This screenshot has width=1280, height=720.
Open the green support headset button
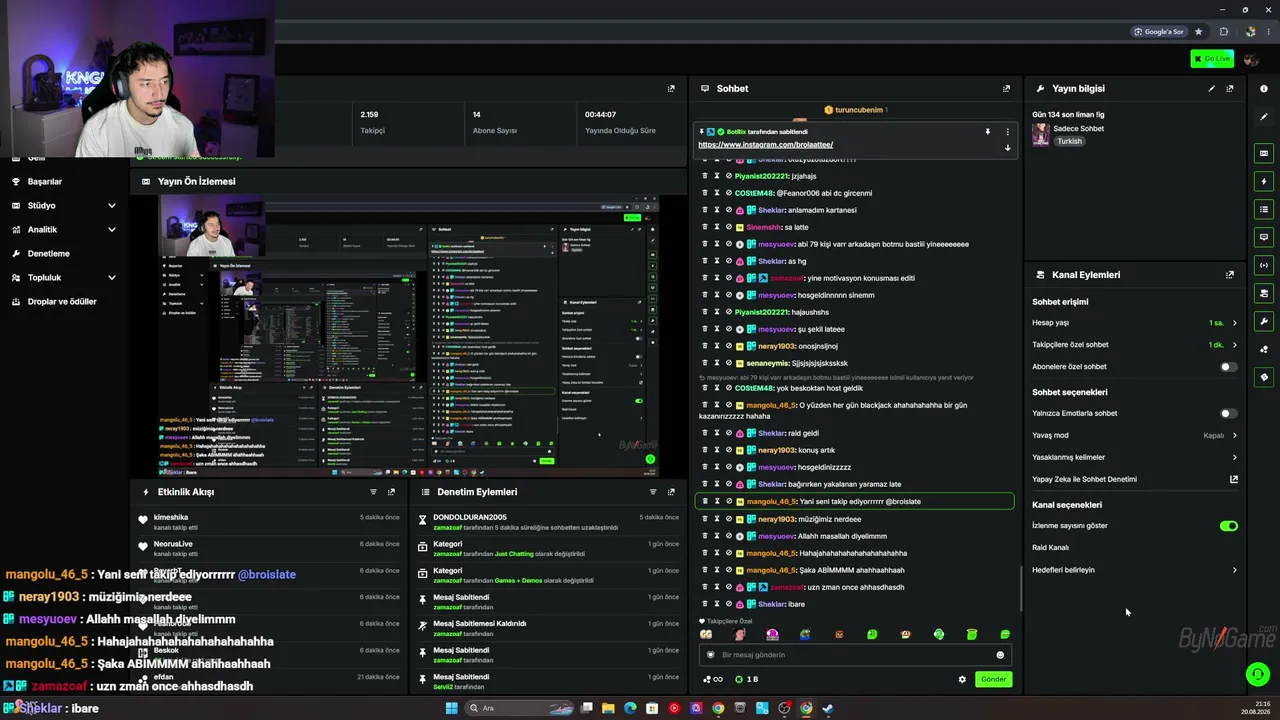[x=1258, y=675]
